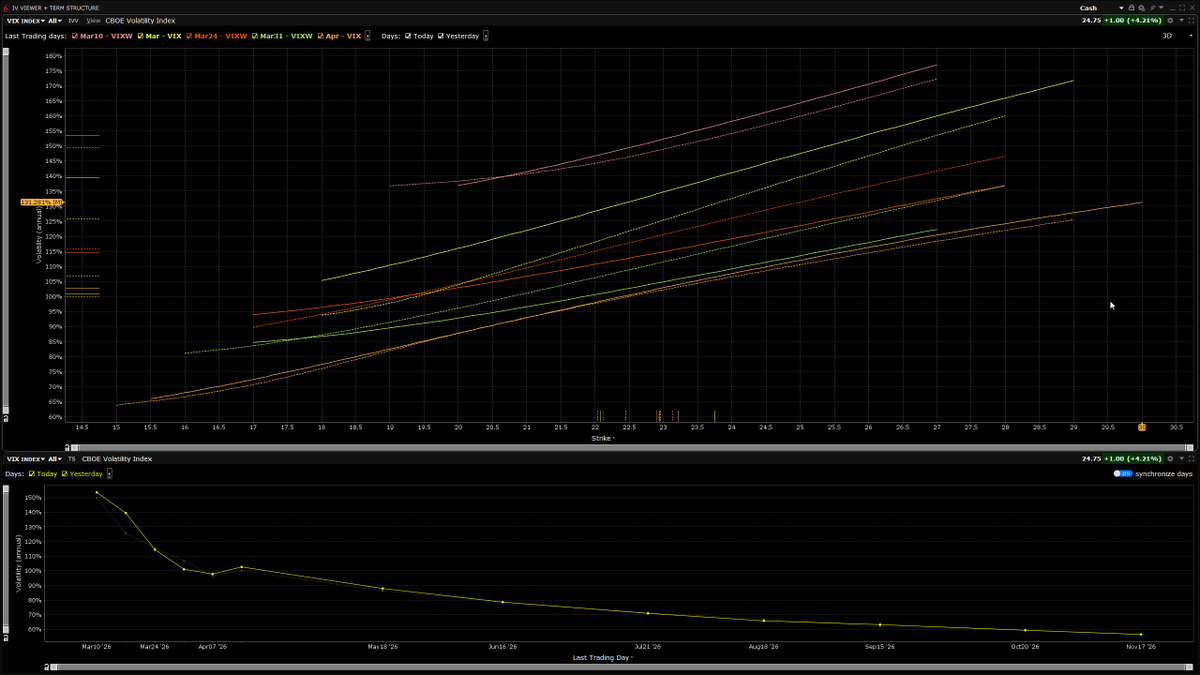
Task: Select the TS tab in bottom panel
Action: pos(72,458)
